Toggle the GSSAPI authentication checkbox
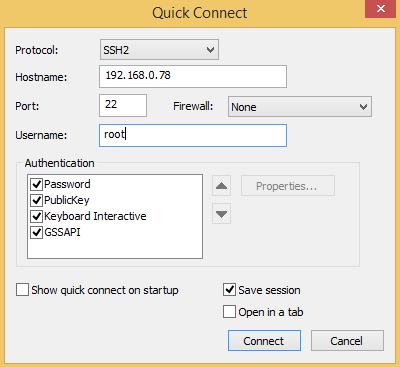The image size is (400, 367). 36,232
